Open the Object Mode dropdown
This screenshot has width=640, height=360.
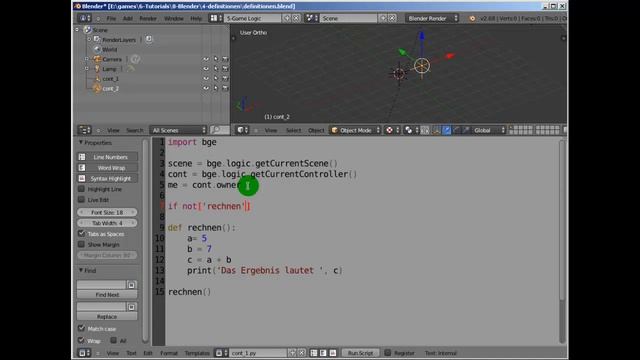(355, 130)
